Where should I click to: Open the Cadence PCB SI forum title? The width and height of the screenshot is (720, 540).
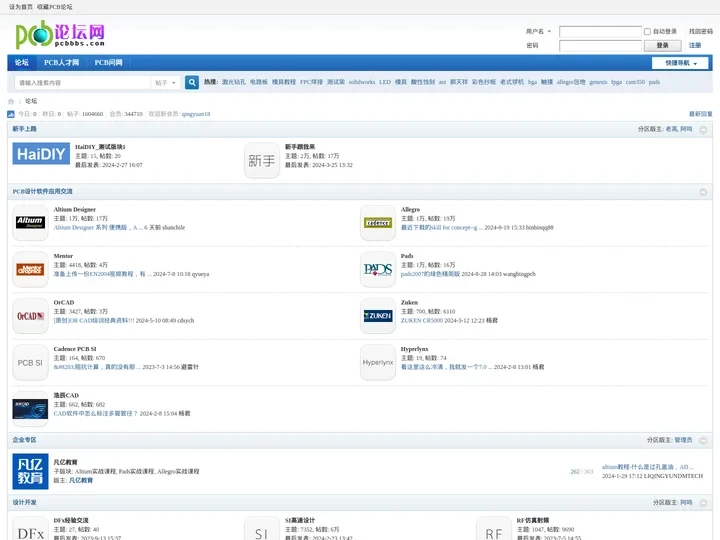(75, 349)
